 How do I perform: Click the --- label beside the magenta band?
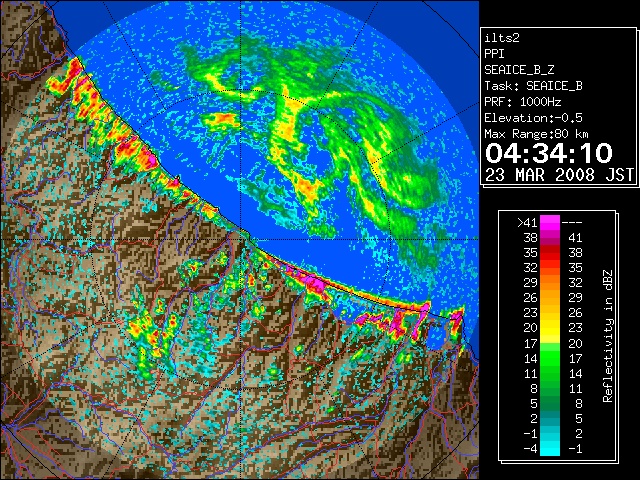click(572, 223)
